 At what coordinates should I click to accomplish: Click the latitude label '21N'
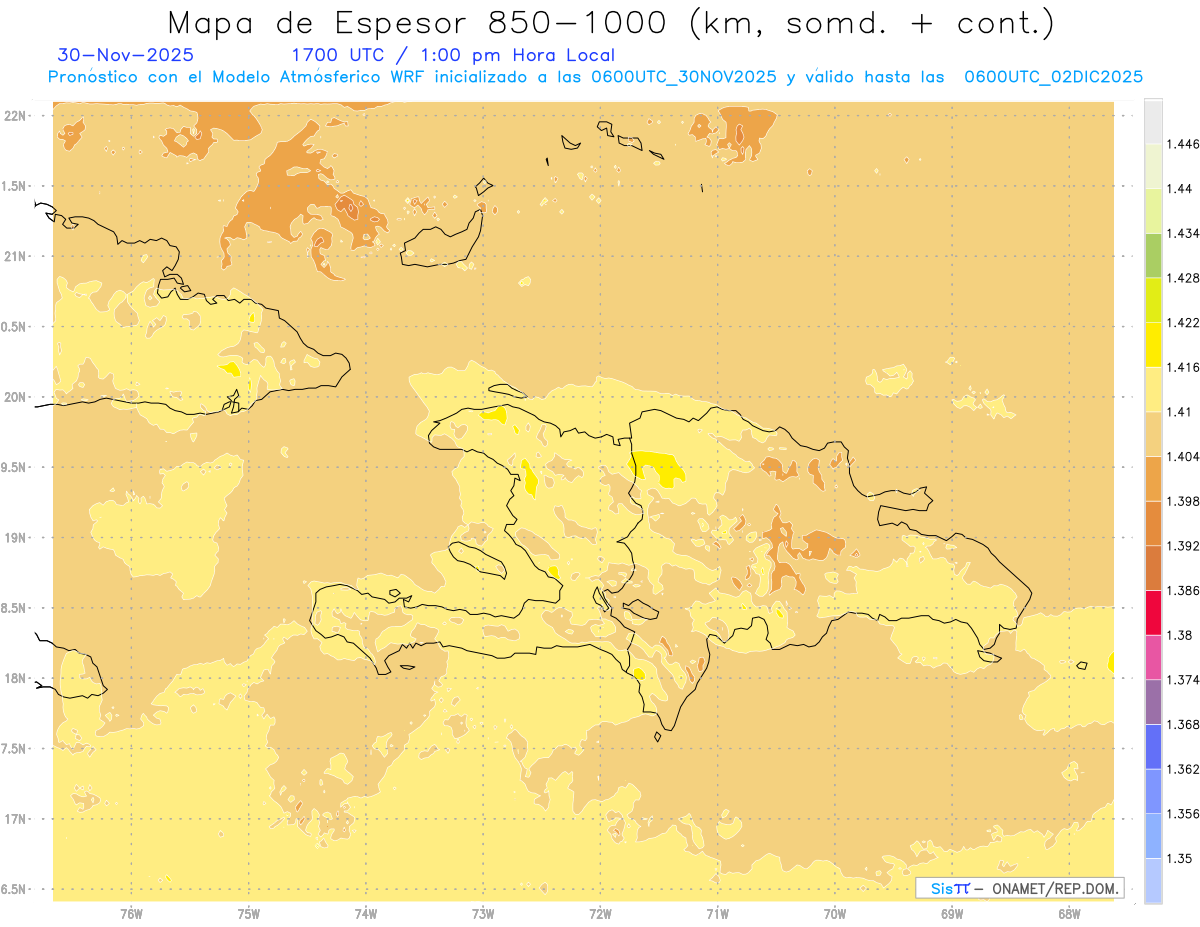coord(16,257)
